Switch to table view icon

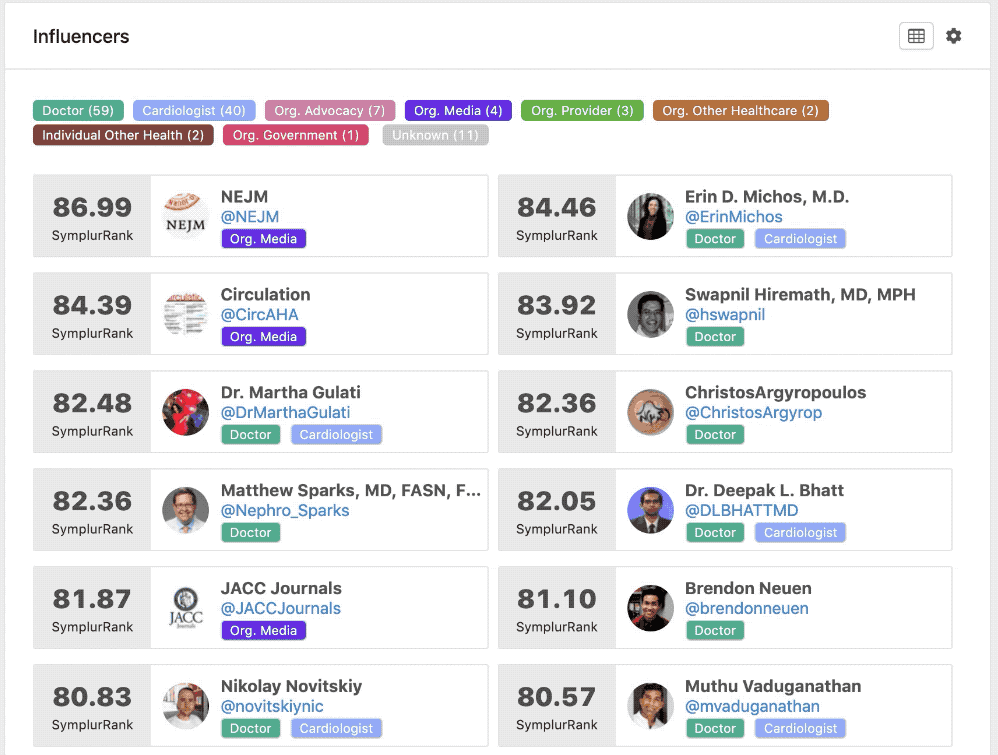[916, 36]
